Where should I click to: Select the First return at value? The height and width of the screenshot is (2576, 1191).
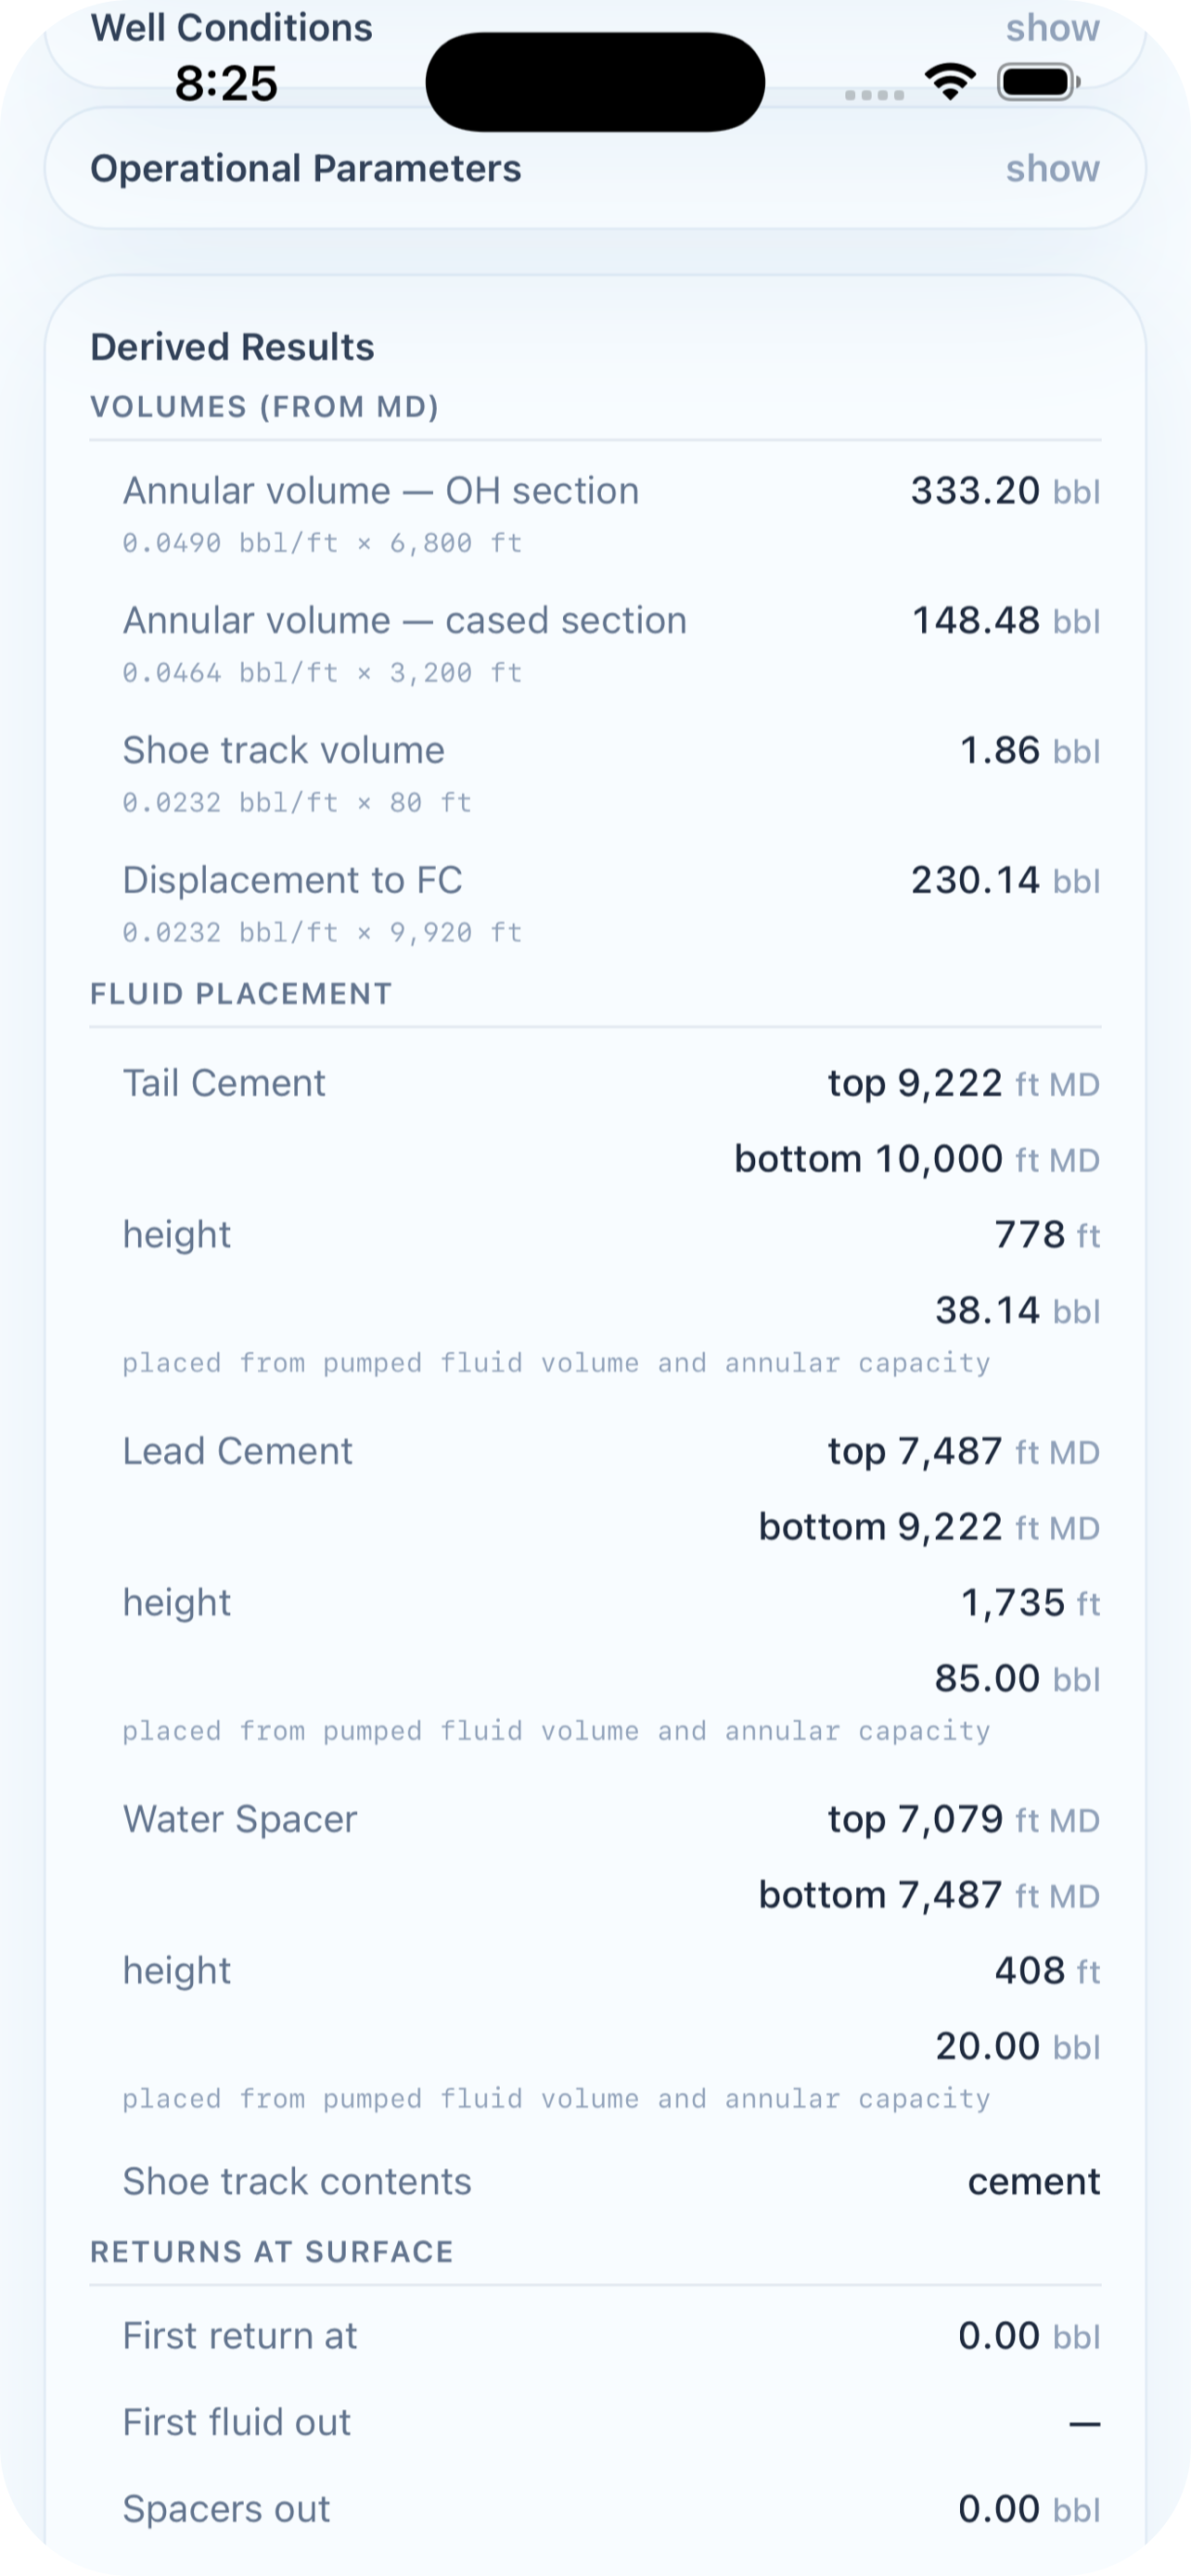(1029, 2337)
